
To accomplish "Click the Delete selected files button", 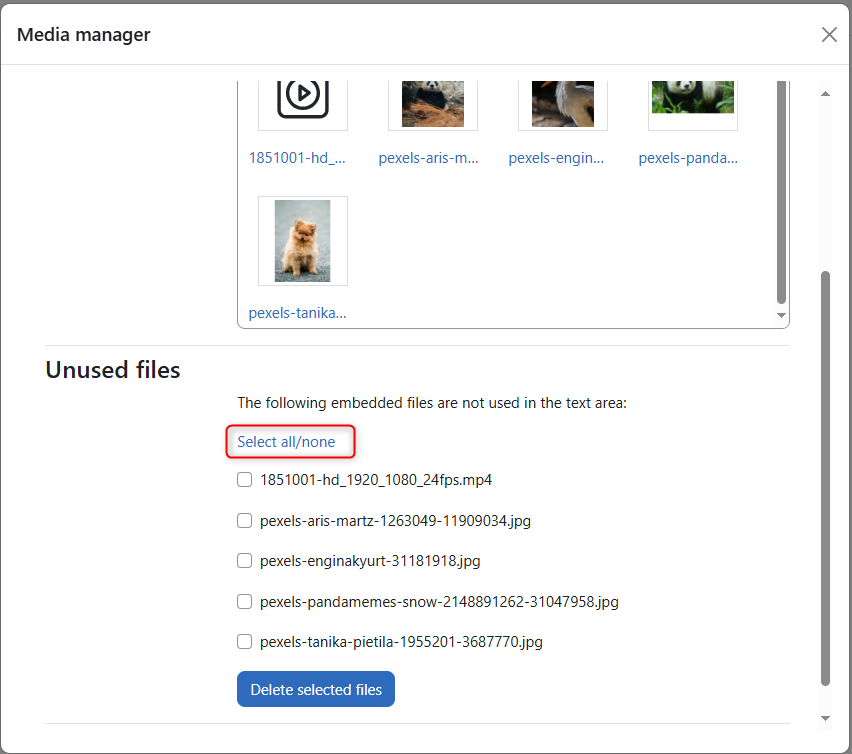I will (x=316, y=689).
